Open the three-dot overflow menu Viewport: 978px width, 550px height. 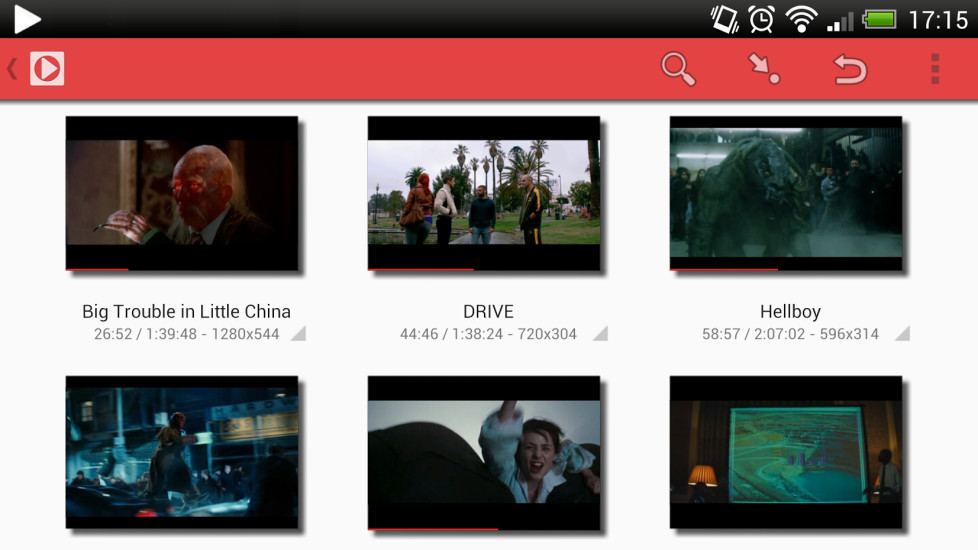(935, 69)
